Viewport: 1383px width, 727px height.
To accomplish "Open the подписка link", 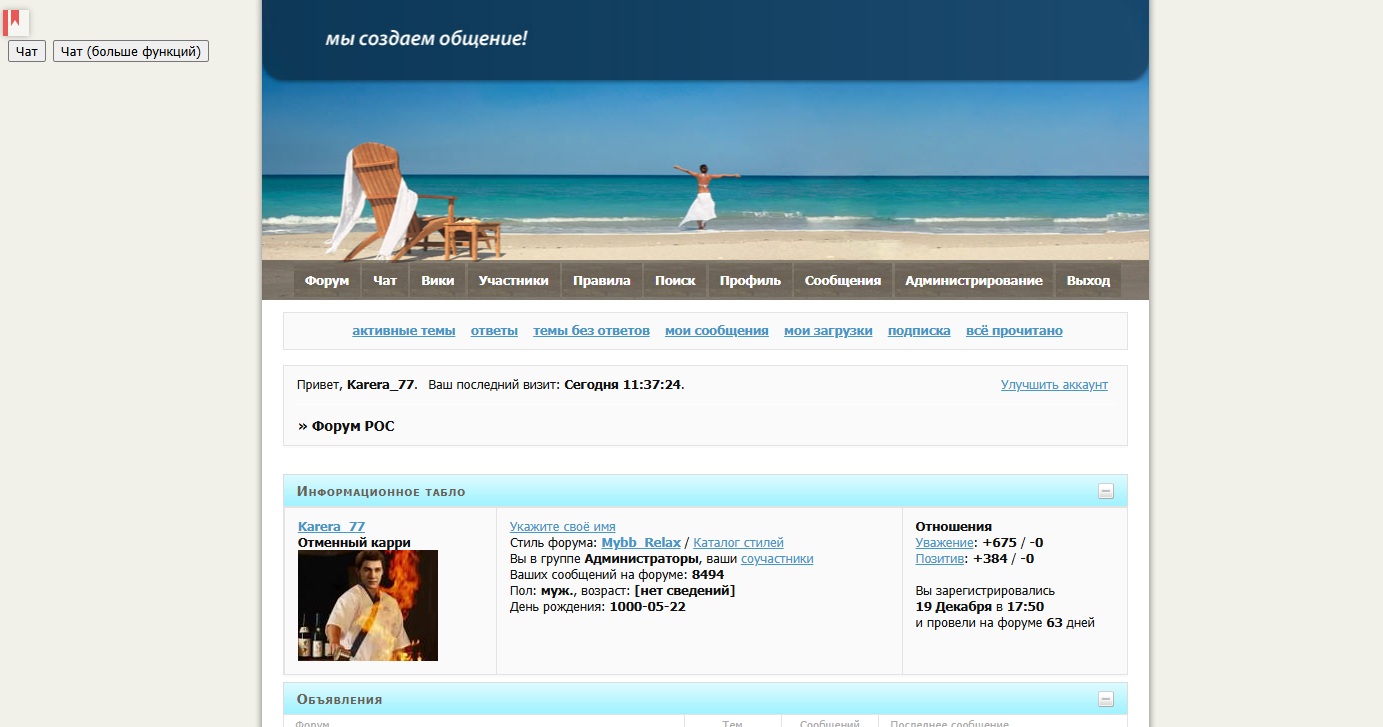I will click(x=919, y=331).
